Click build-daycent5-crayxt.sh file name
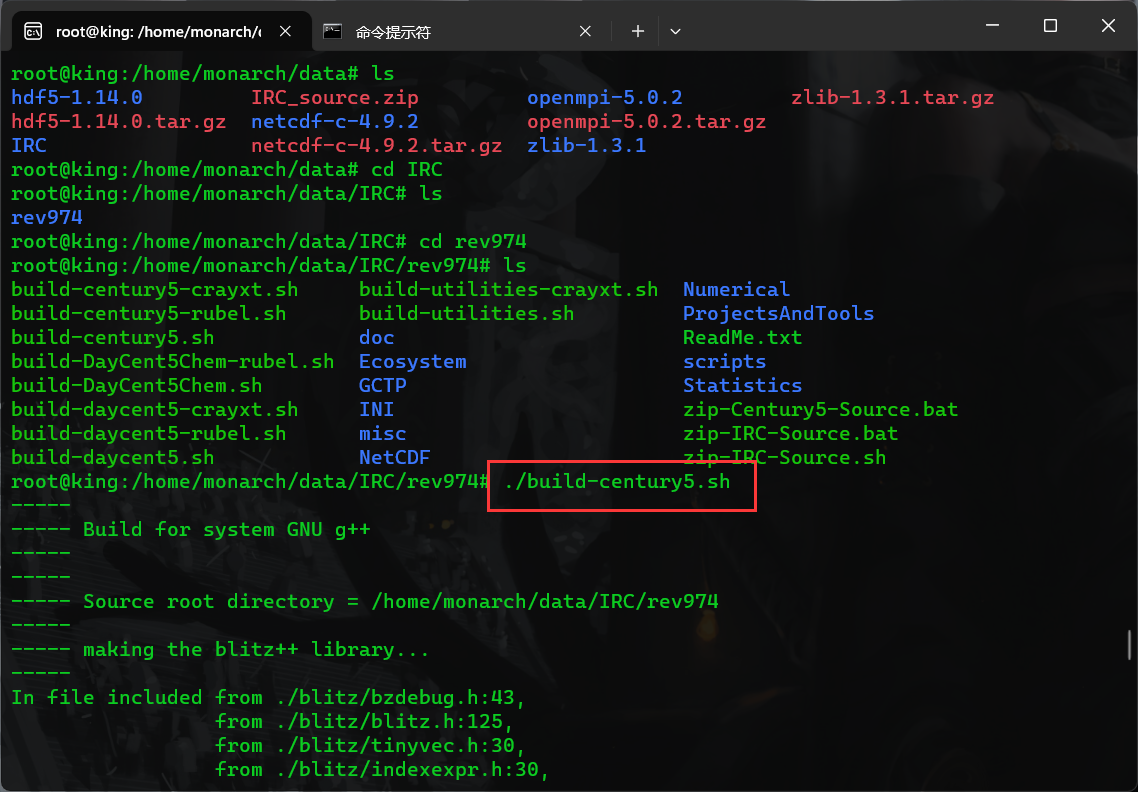 tap(155, 409)
